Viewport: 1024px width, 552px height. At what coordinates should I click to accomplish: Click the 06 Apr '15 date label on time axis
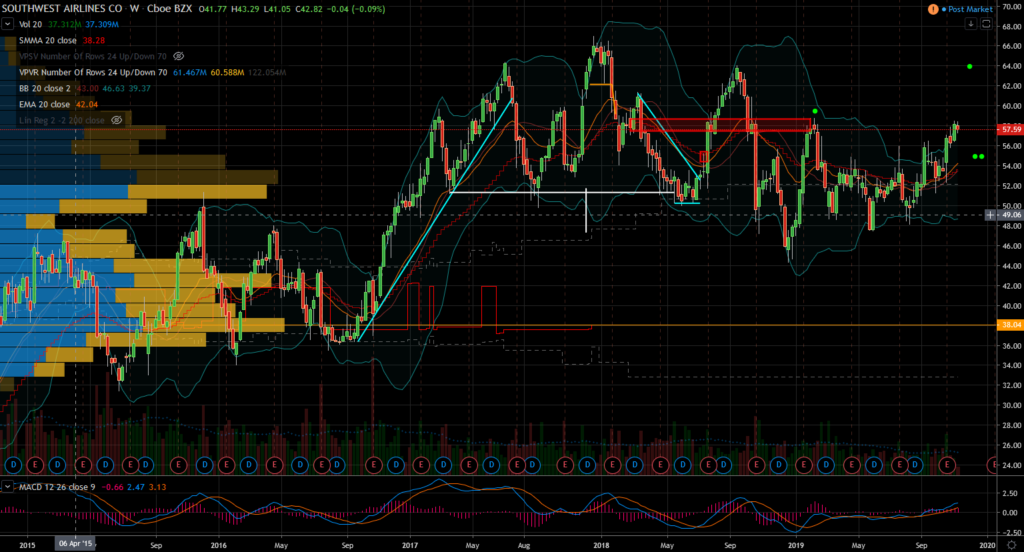(76, 544)
